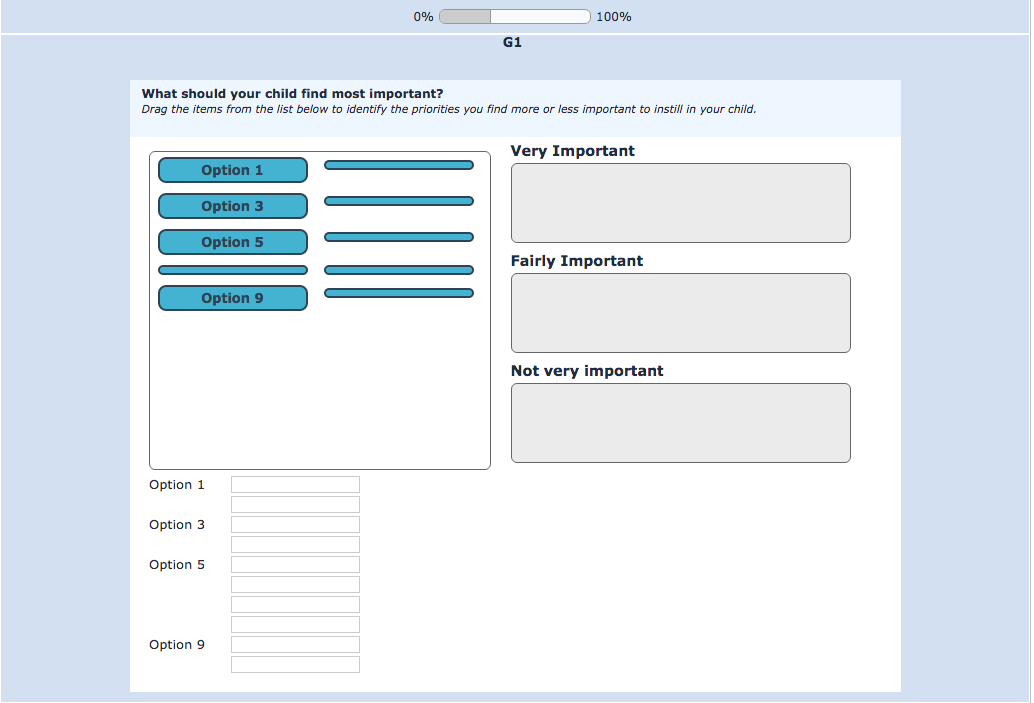Click the Very Important drop box
This screenshot has height=703, width=1034.
pyautogui.click(x=680, y=203)
